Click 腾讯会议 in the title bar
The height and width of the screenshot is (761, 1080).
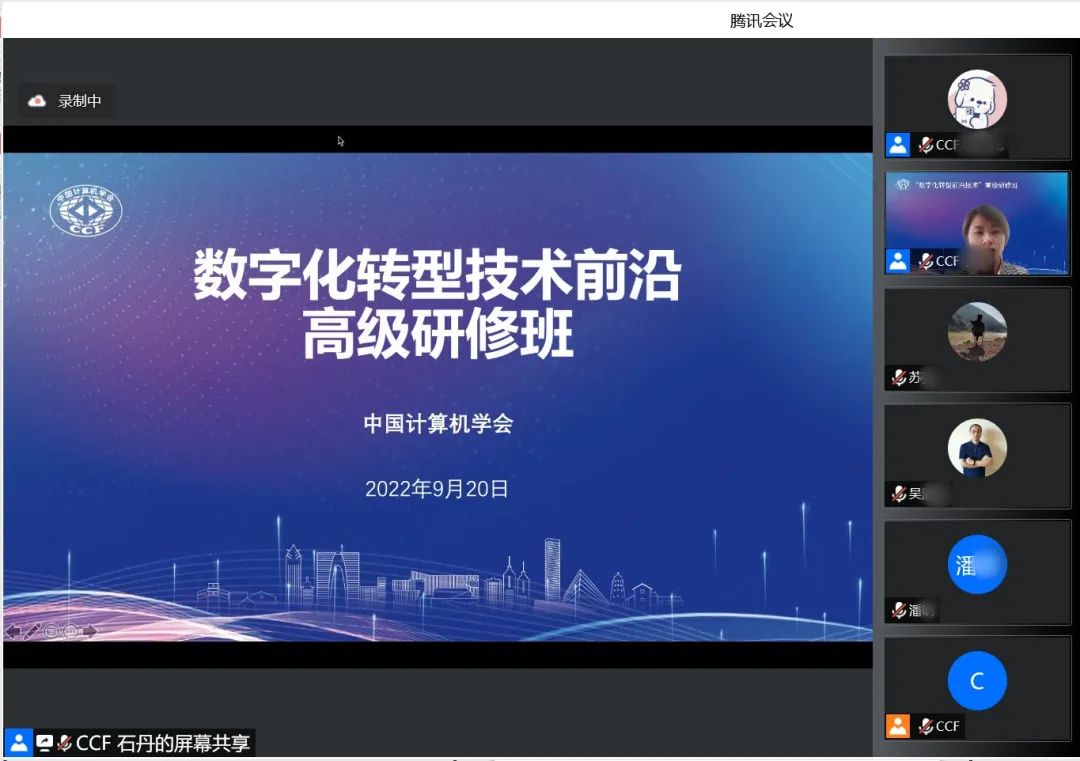pos(762,20)
